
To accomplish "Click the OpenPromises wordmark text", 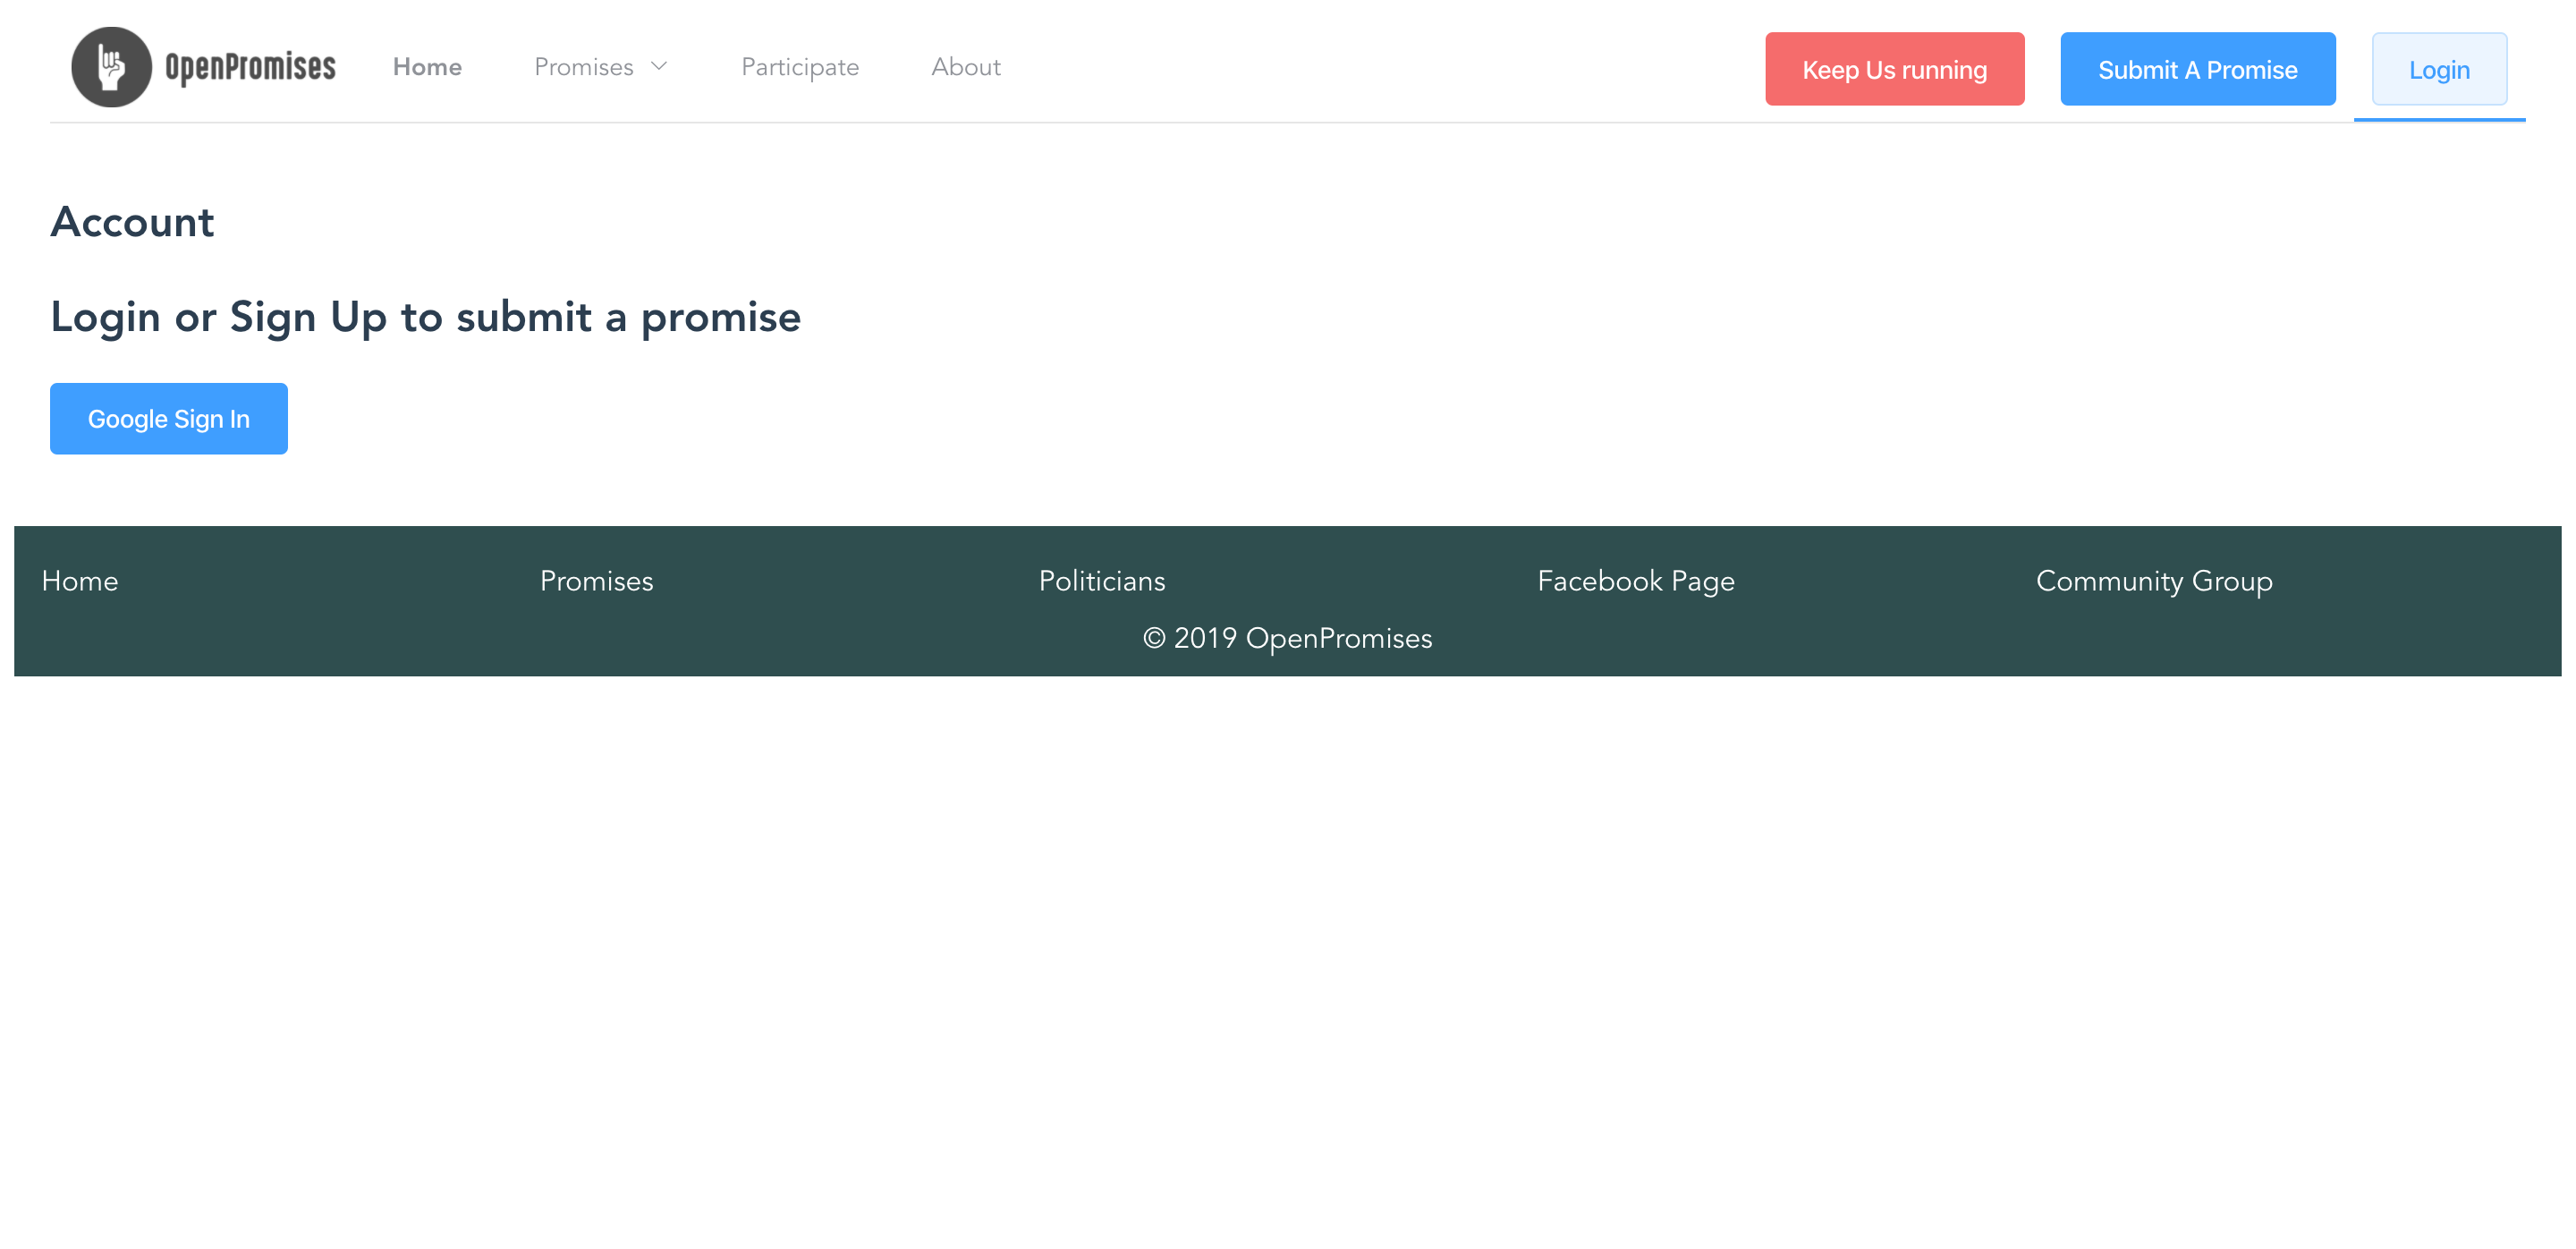I will coord(249,66).
